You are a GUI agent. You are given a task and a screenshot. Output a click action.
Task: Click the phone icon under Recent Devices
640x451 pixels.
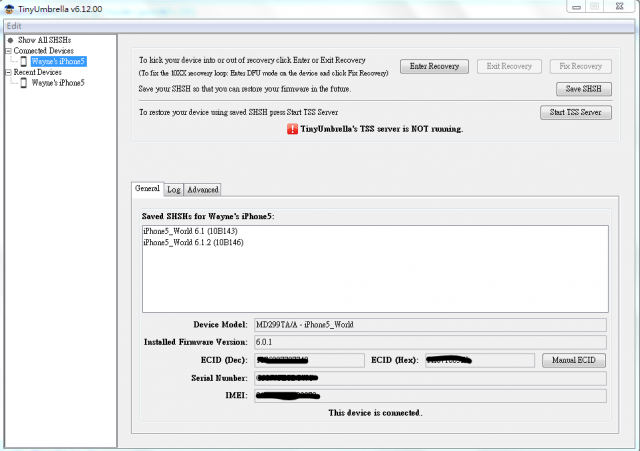click(24, 82)
